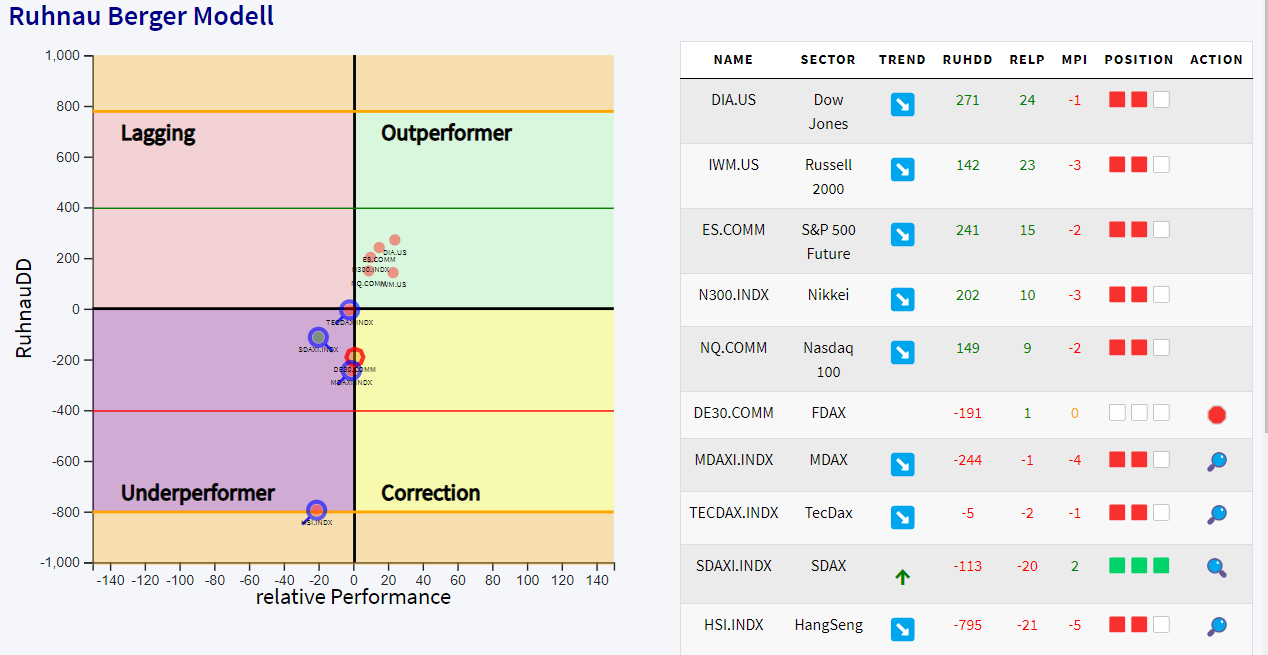
Task: Click the IWM.US name in the table
Action: coord(733,165)
